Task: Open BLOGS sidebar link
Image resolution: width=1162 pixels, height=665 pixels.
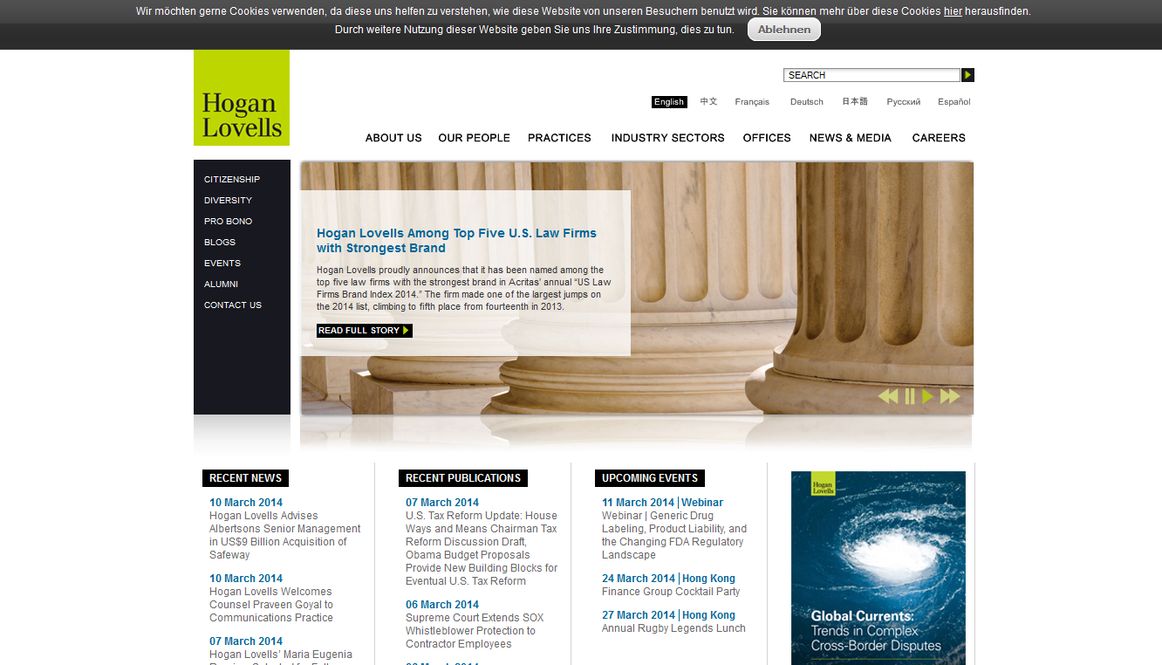Action: click(219, 242)
